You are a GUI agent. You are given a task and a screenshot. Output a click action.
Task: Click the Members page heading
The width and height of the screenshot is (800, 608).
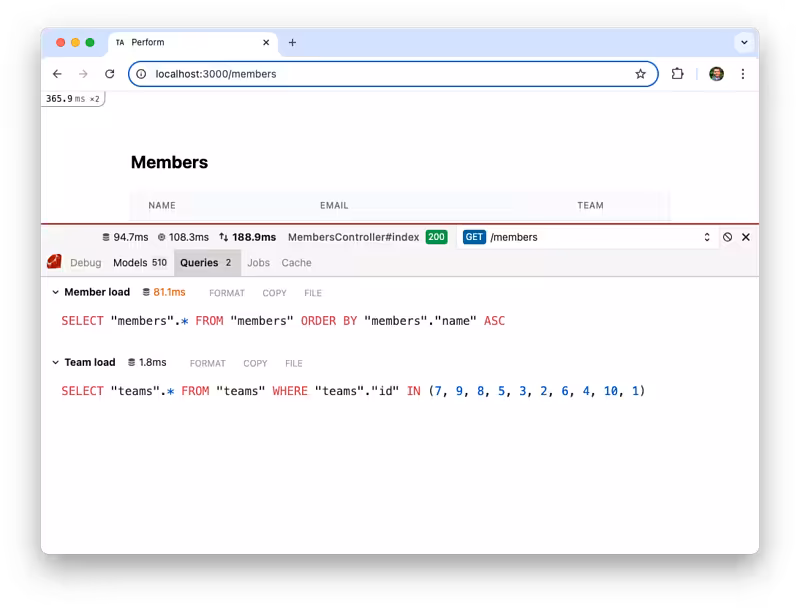(169, 162)
